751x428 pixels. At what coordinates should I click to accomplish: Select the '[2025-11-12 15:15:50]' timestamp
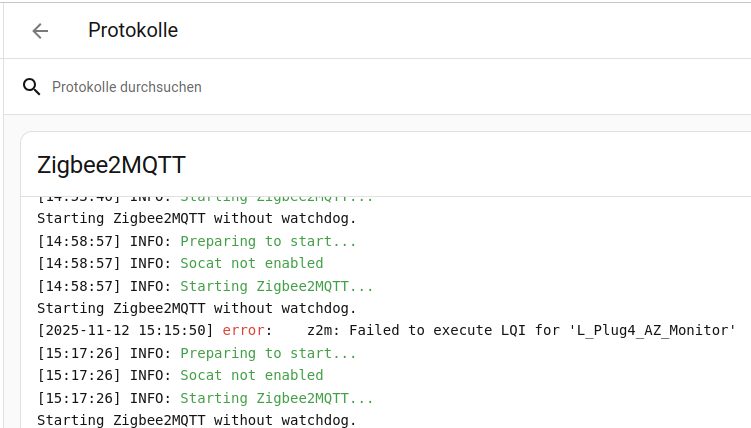coord(125,330)
